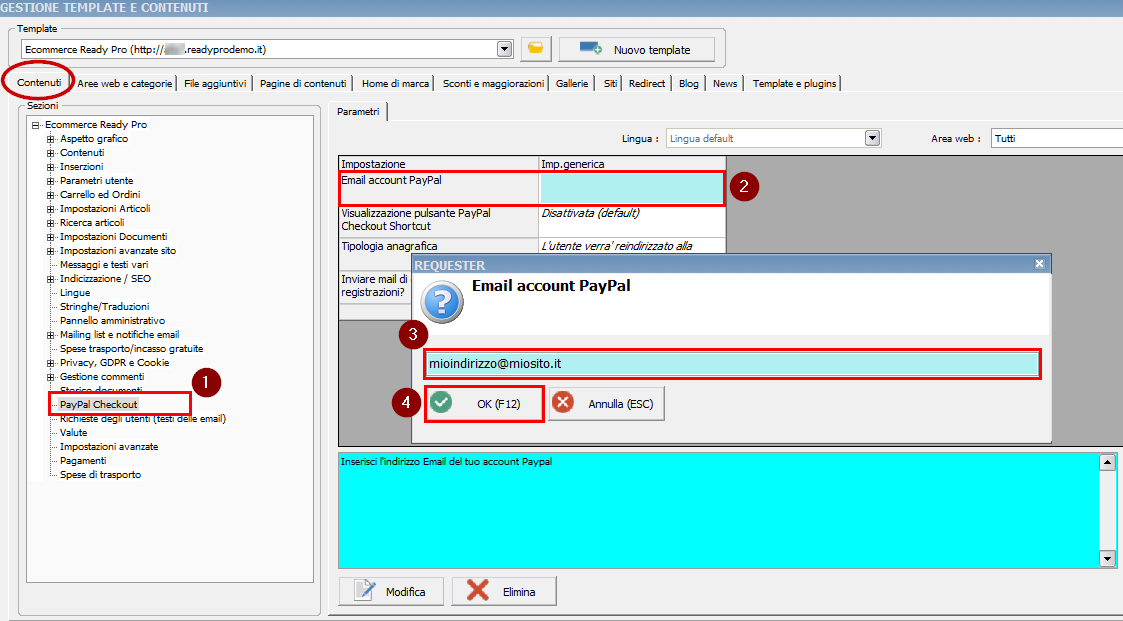
Task: Expand the Carrello ed Ordini node
Action: 50,195
